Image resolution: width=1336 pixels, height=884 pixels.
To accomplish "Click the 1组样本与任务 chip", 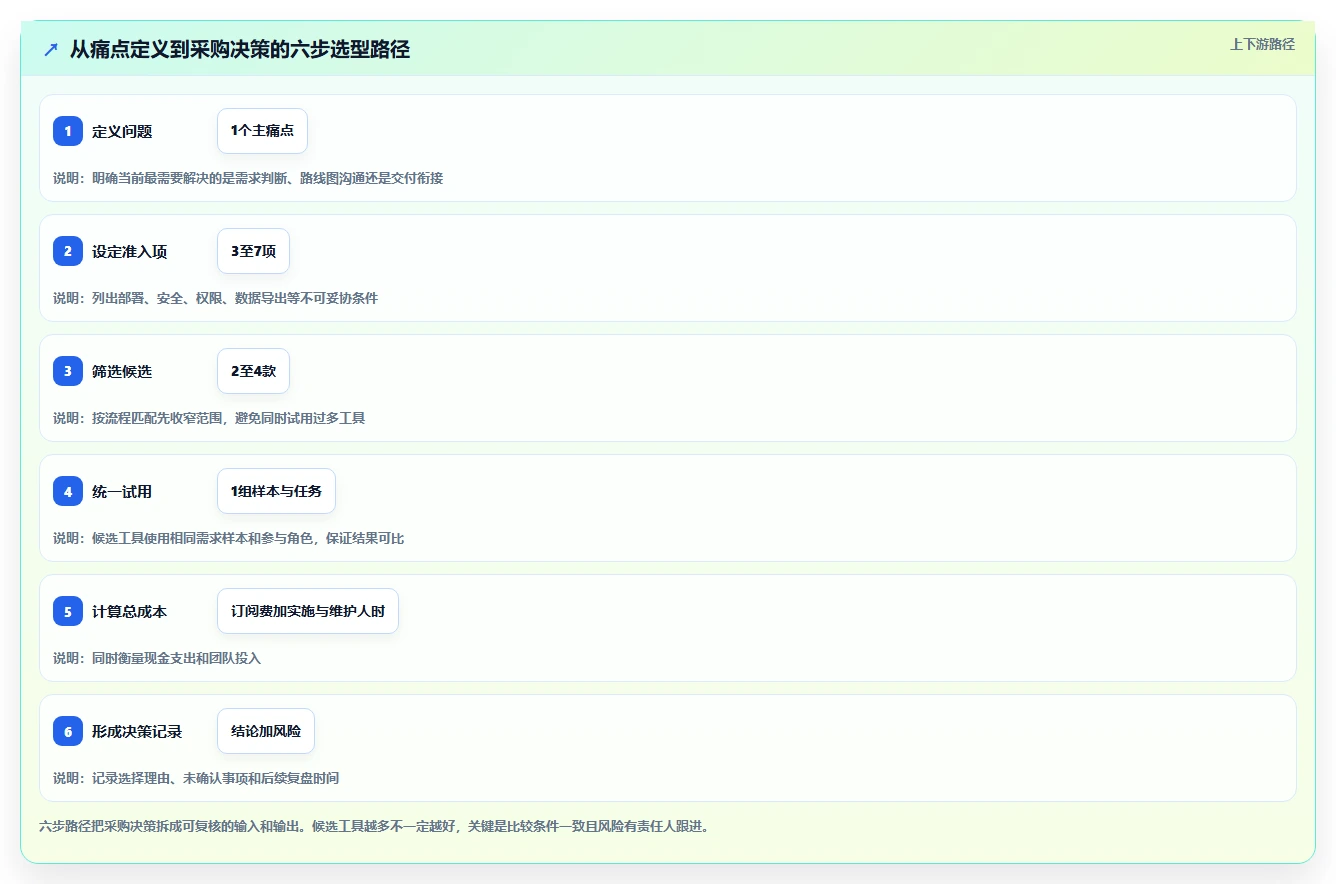I will tap(276, 491).
